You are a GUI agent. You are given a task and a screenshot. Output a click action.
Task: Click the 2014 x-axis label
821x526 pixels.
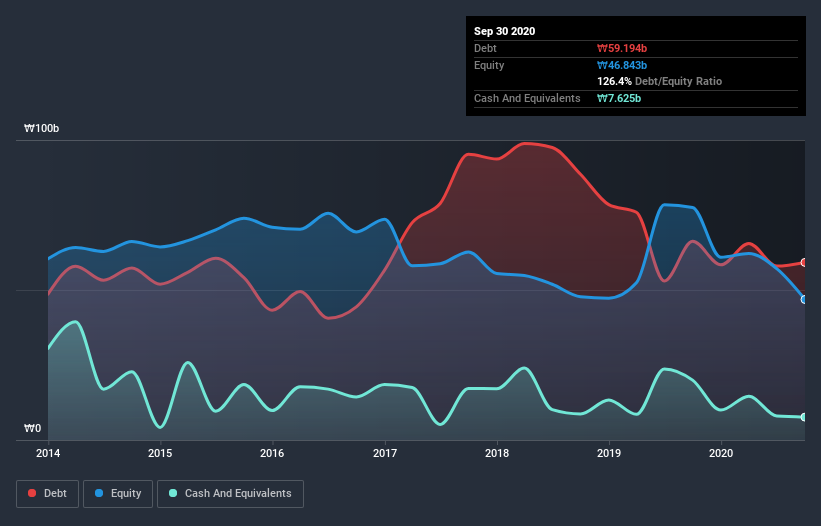tap(48, 453)
